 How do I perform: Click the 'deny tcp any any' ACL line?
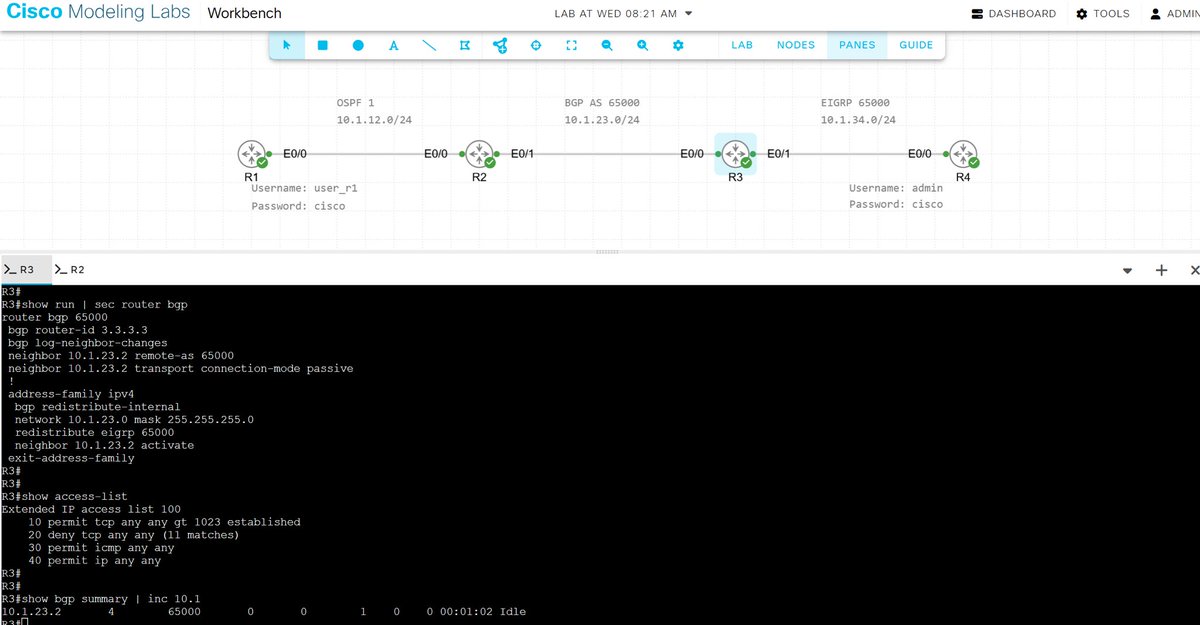134,535
